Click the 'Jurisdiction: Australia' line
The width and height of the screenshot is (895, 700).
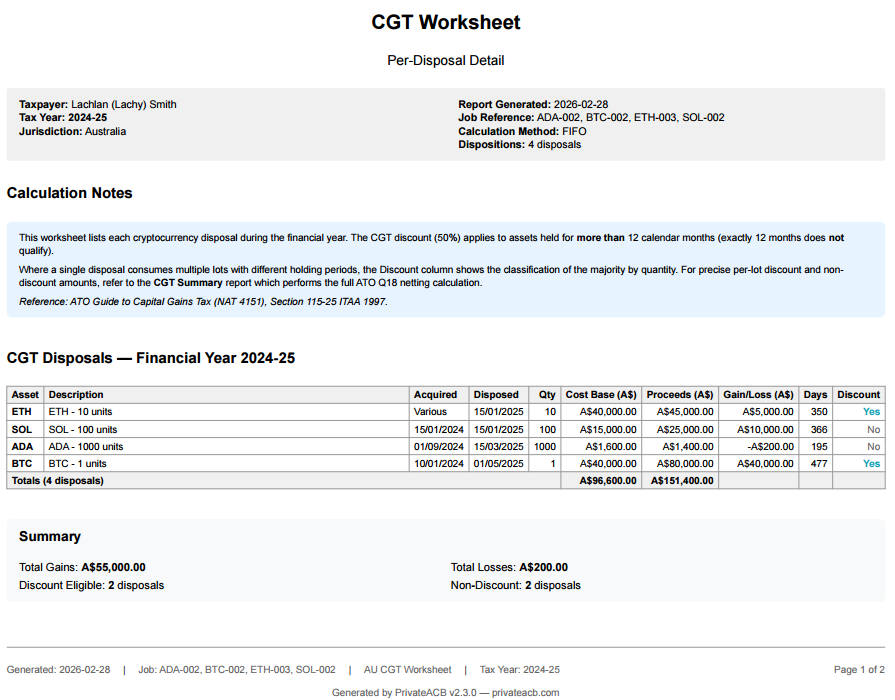pyautogui.click(x=72, y=131)
